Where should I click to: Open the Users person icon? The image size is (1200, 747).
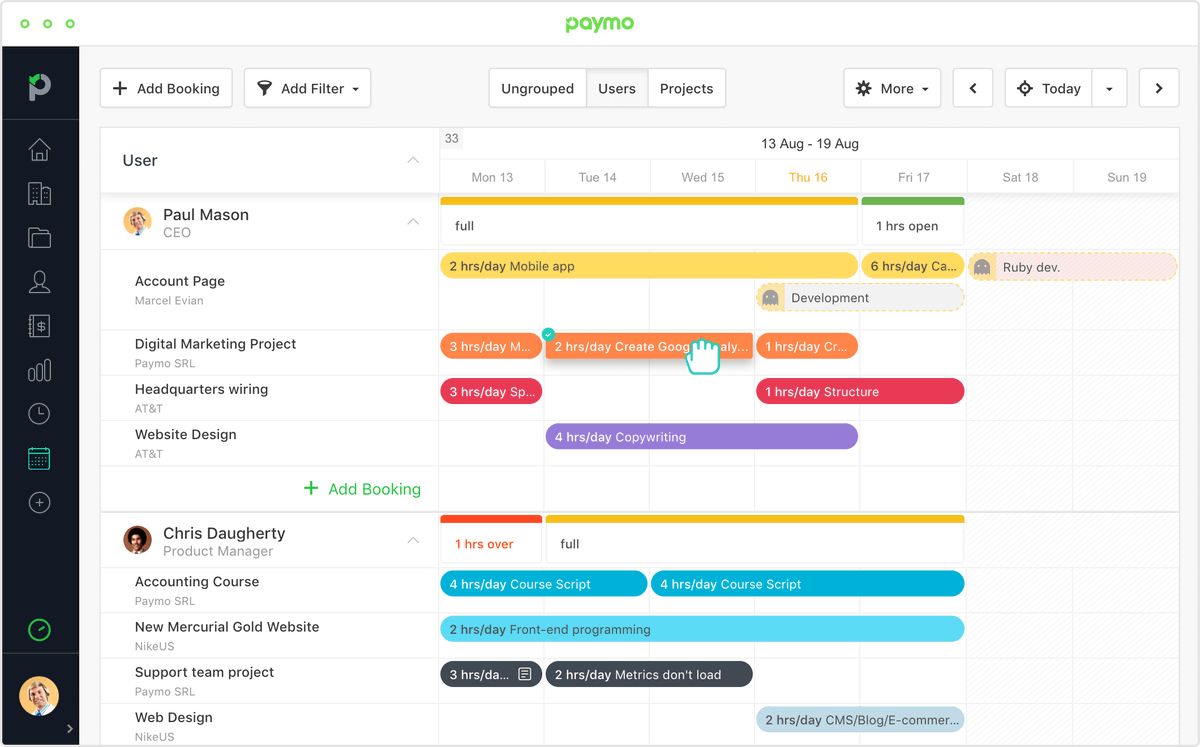pyautogui.click(x=39, y=282)
